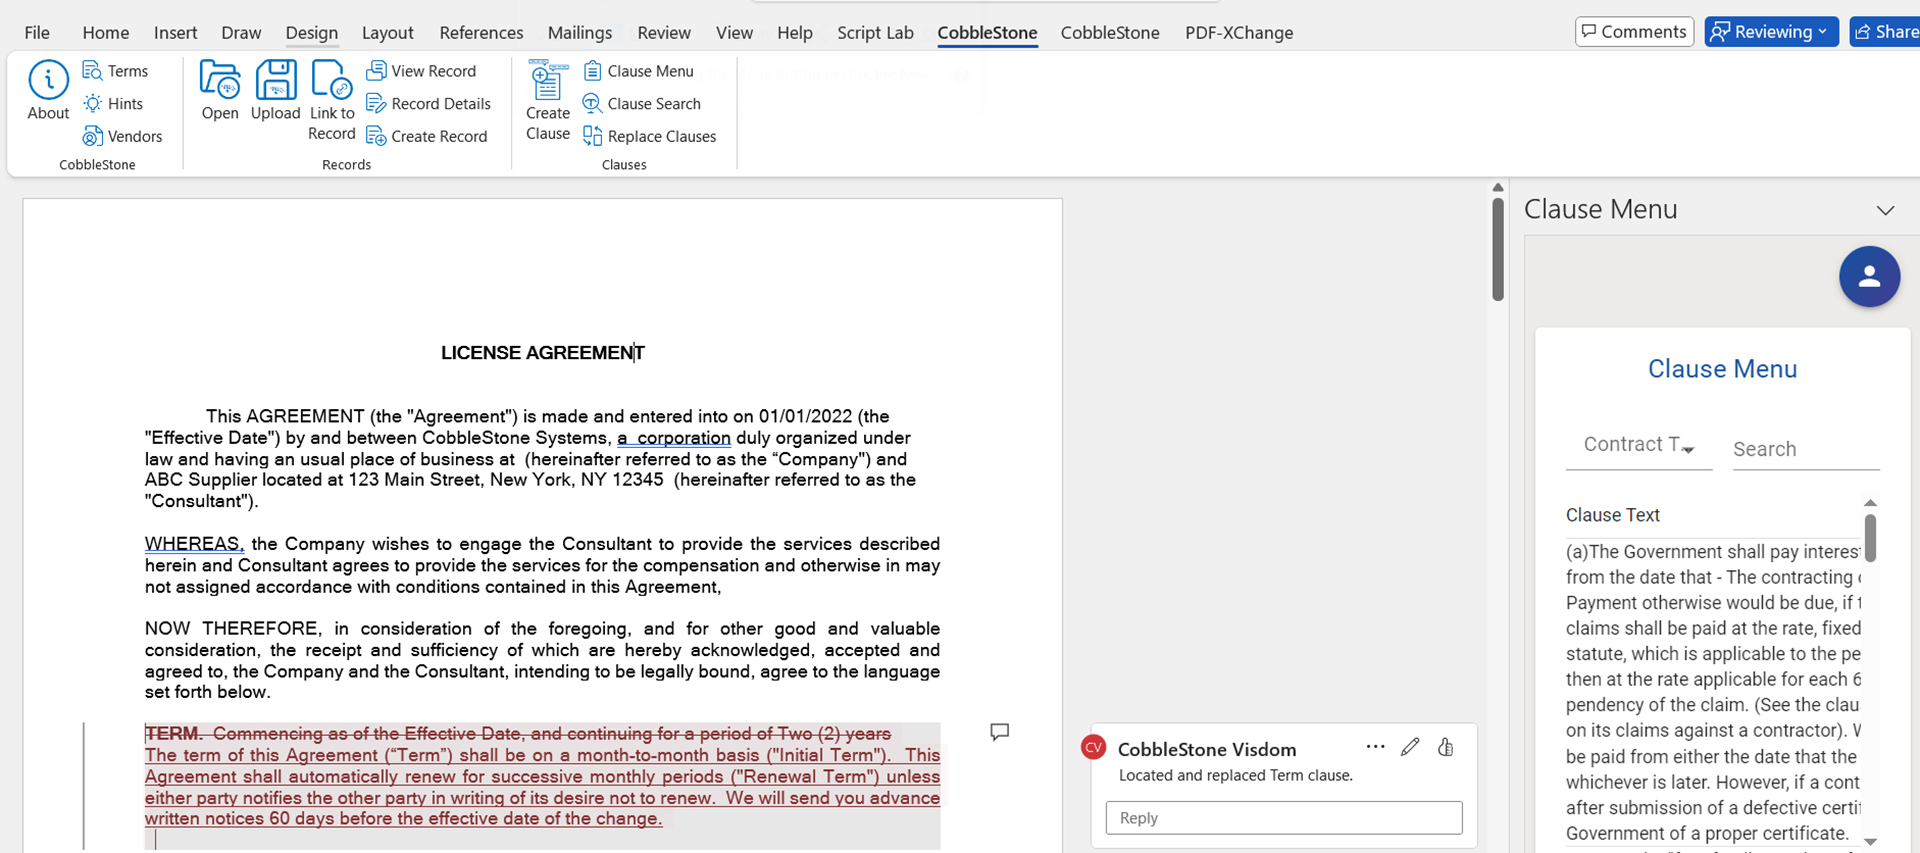Click the 'CobbleStone Visdom' comment author name

(x=1207, y=749)
